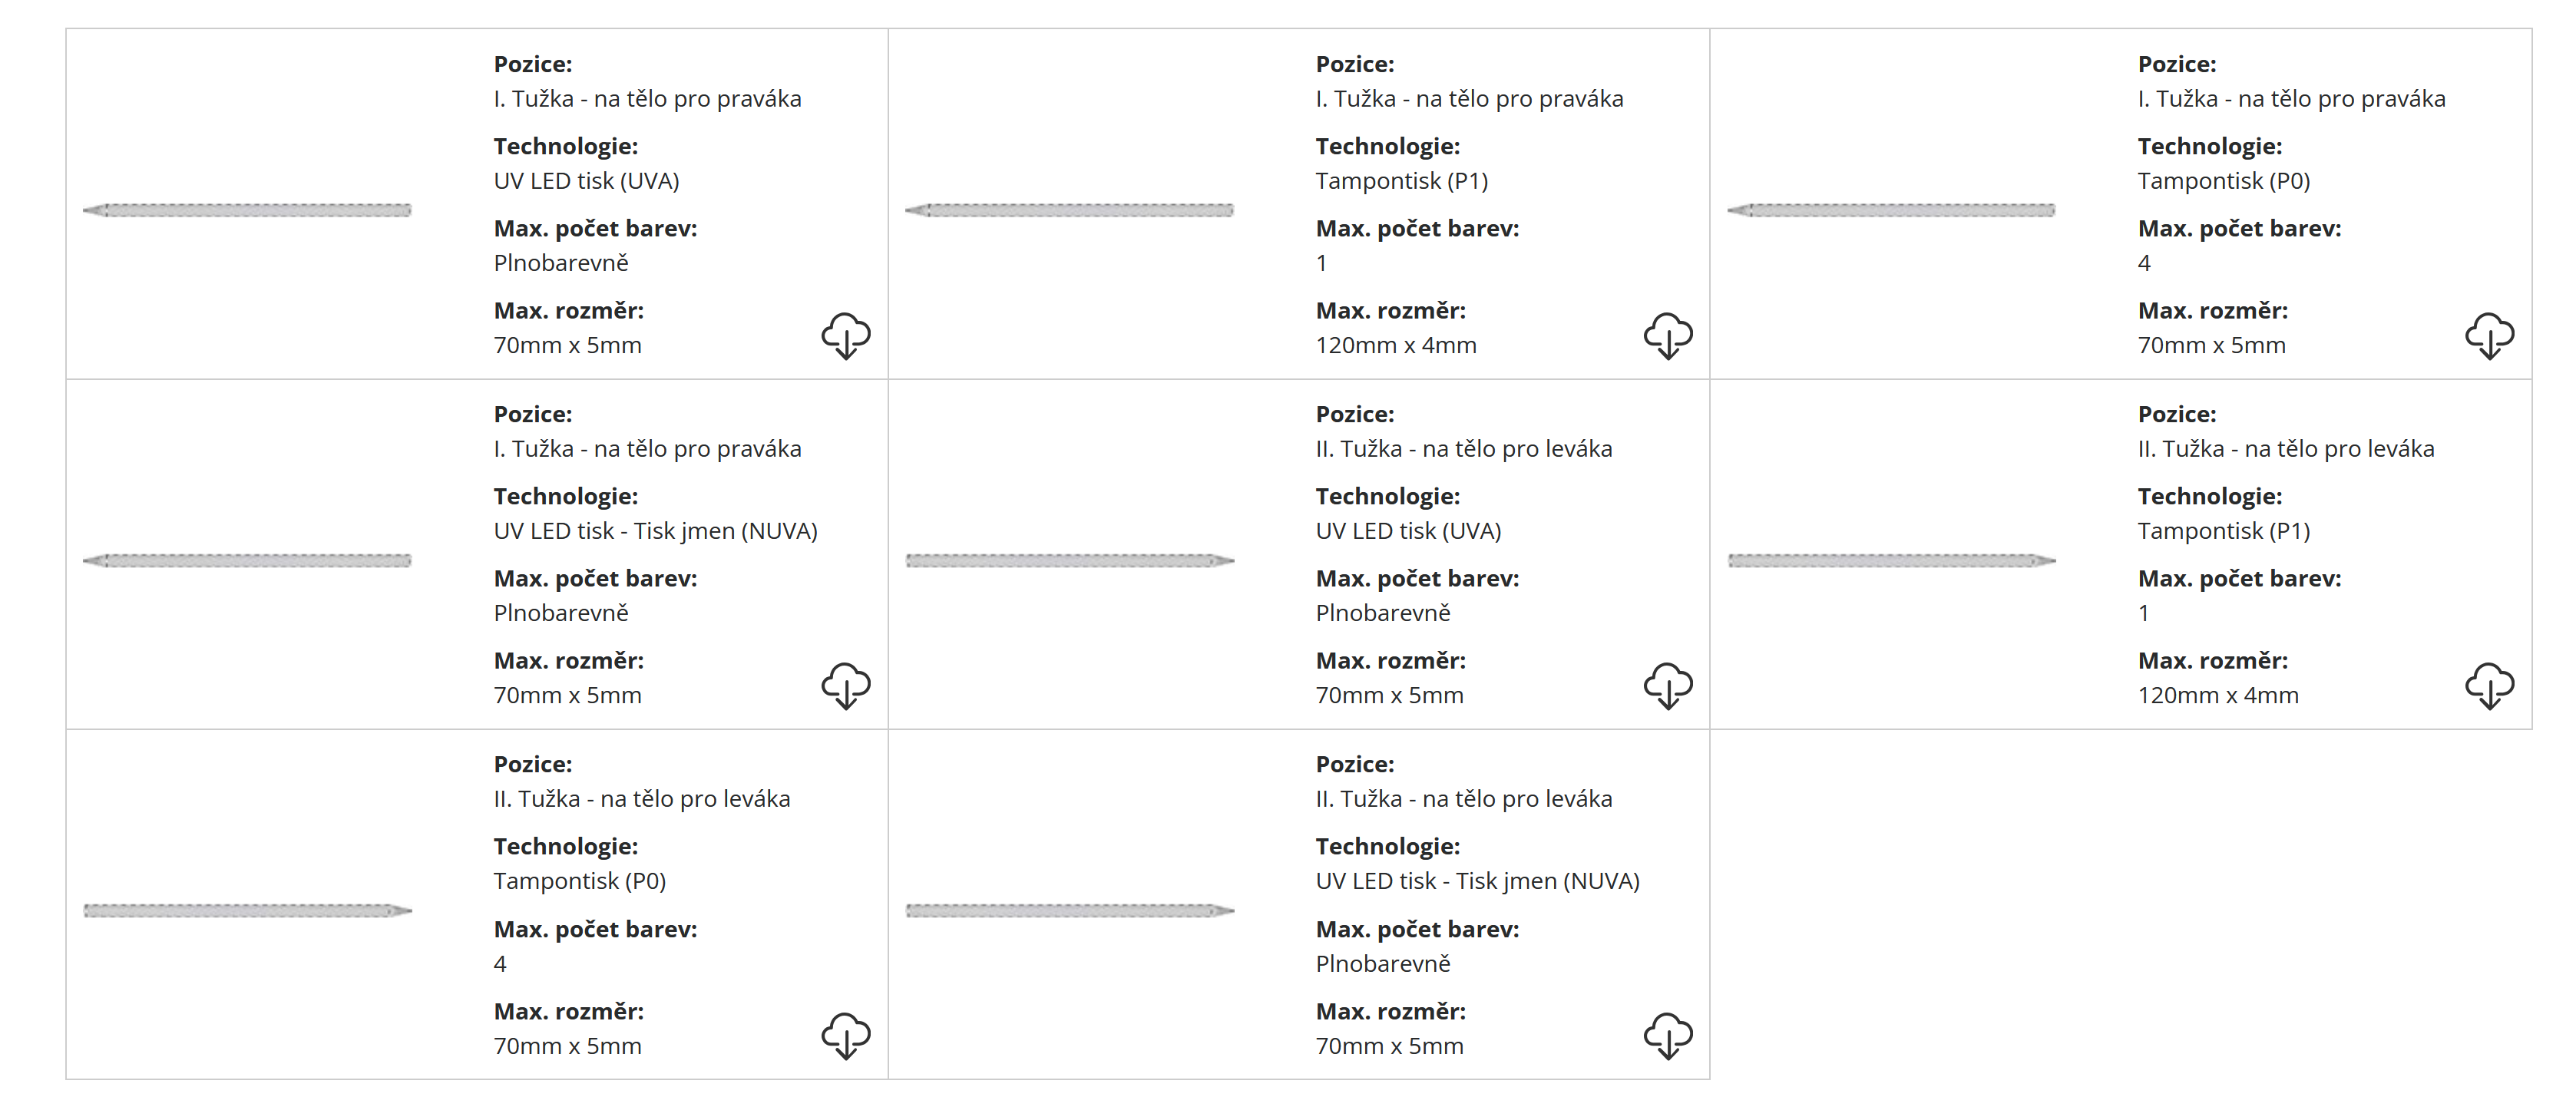Click the right-handed 'Tampontisk (P0)' technology text
Screen dimensions: 2576x1097
point(2223,181)
